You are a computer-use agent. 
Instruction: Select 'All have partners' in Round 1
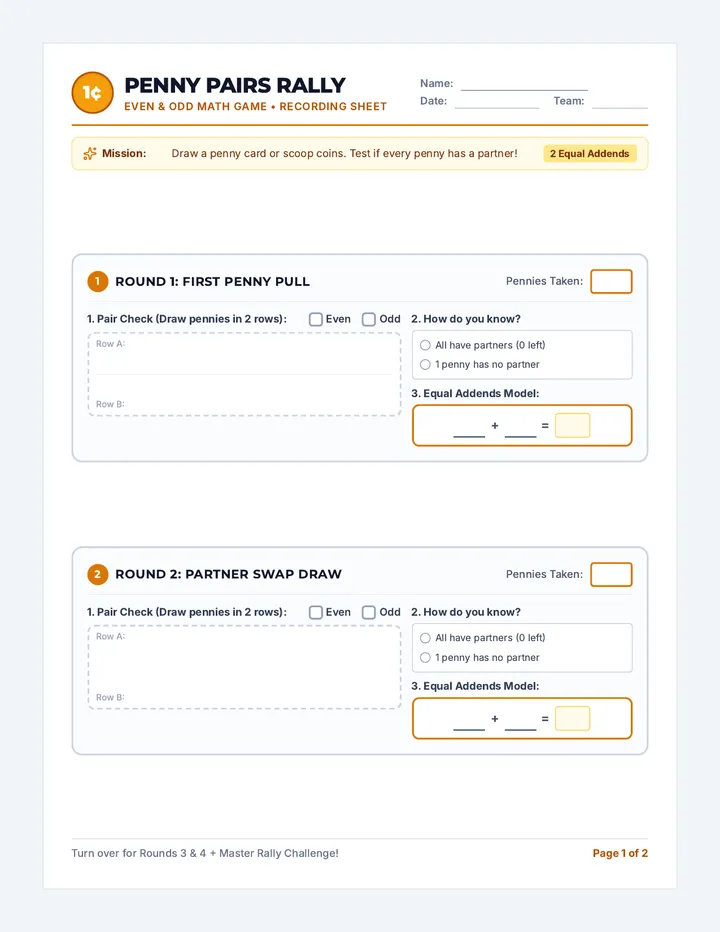pyautogui.click(x=425, y=345)
